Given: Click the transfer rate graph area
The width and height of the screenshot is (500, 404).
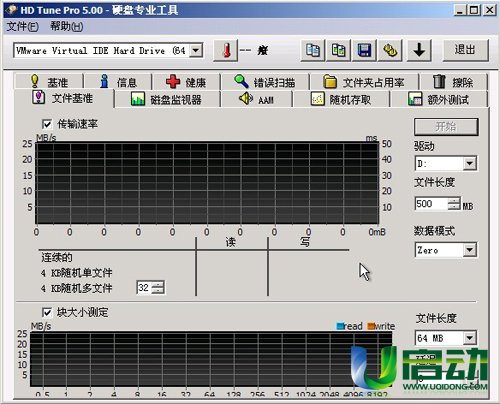Looking at the screenshot, I should pos(207,183).
